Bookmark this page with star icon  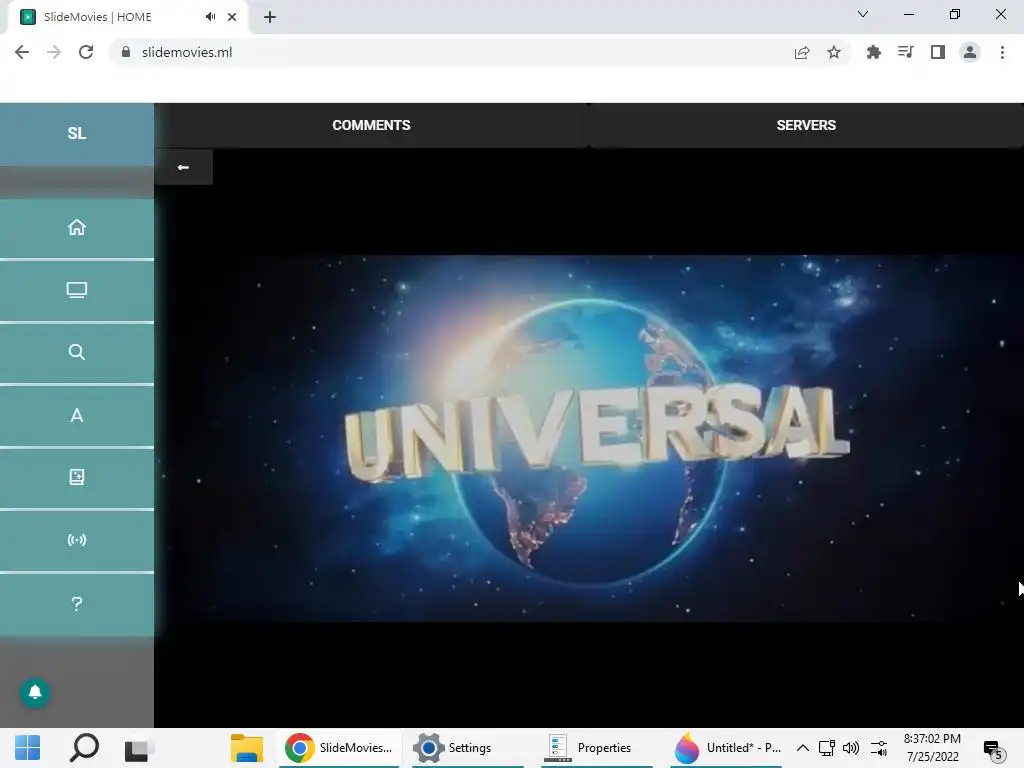pyautogui.click(x=834, y=52)
